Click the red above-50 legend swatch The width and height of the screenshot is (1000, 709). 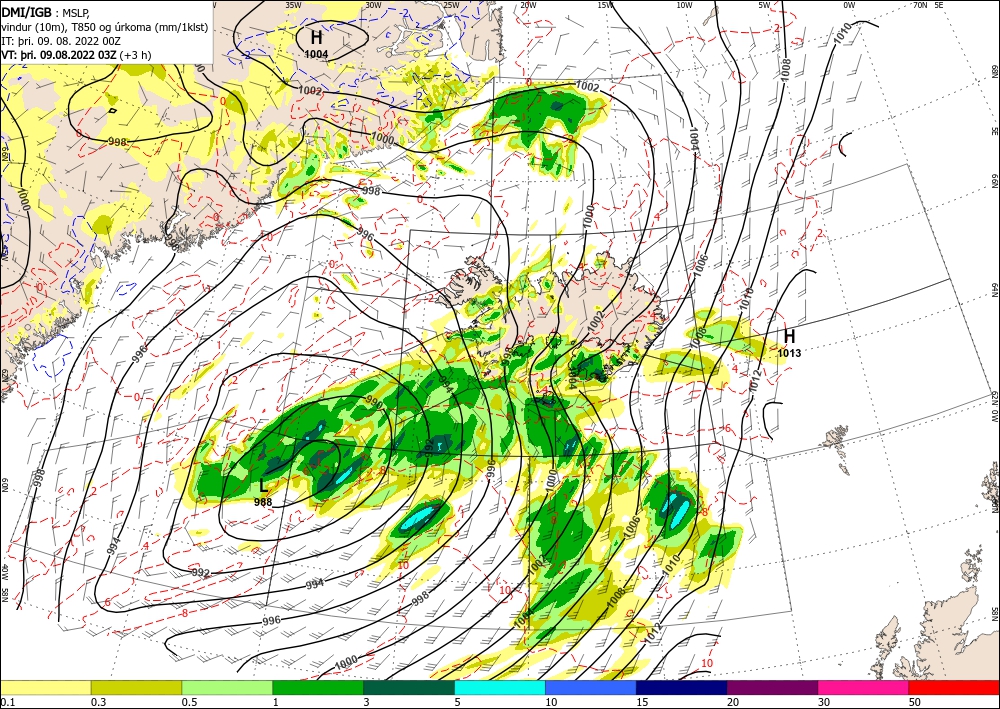(954, 687)
